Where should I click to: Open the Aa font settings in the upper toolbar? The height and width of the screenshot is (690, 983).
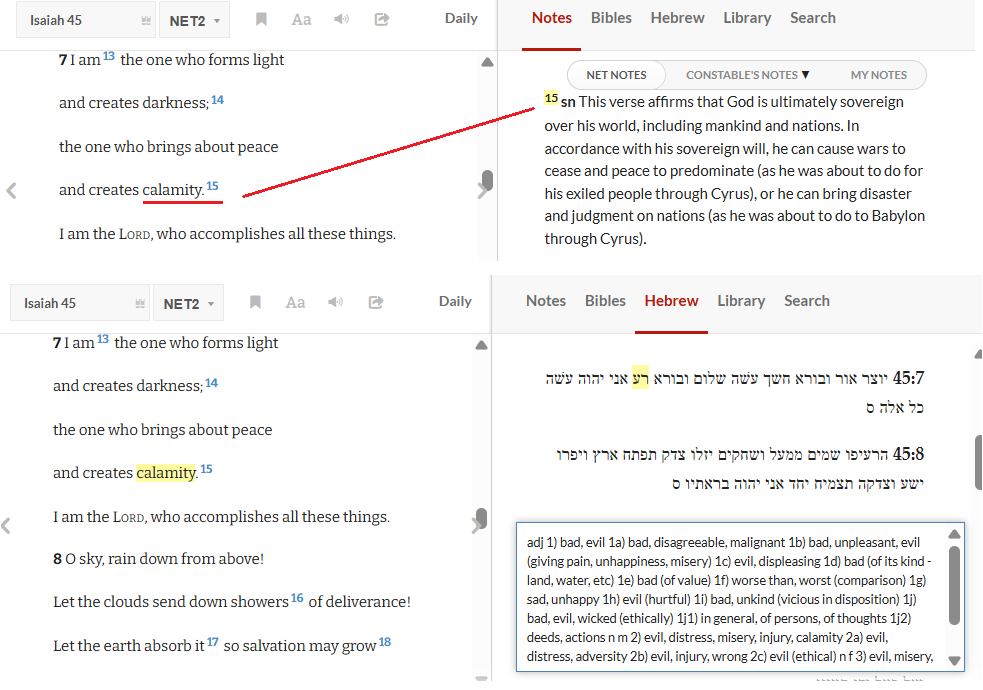[301, 19]
